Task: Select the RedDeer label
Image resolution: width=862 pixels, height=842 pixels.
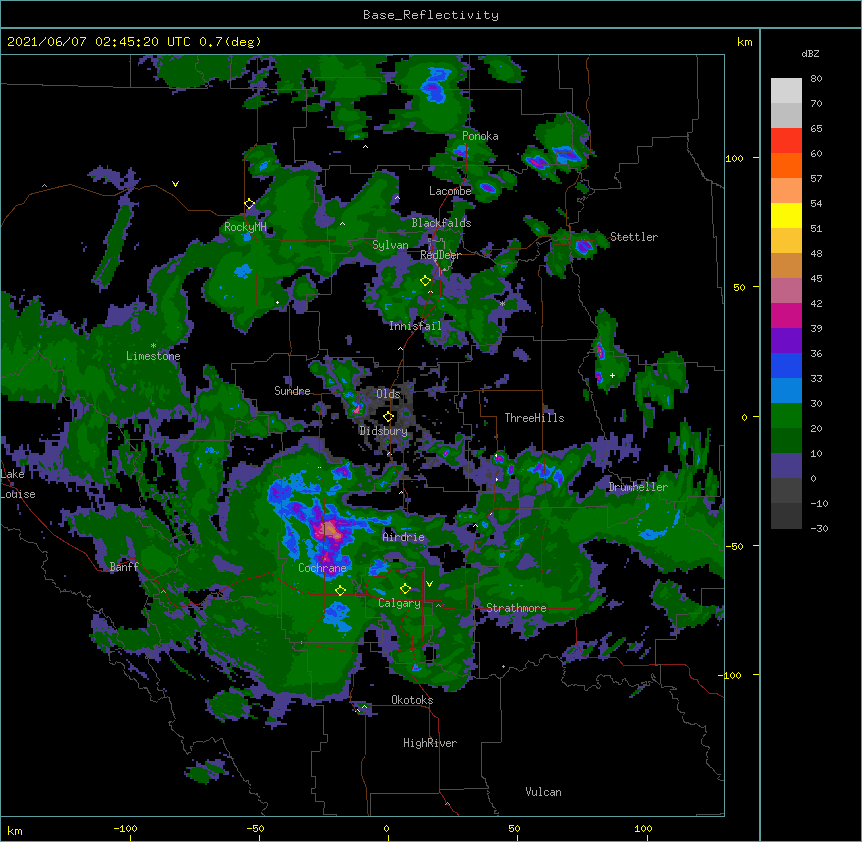Action: 440,255
